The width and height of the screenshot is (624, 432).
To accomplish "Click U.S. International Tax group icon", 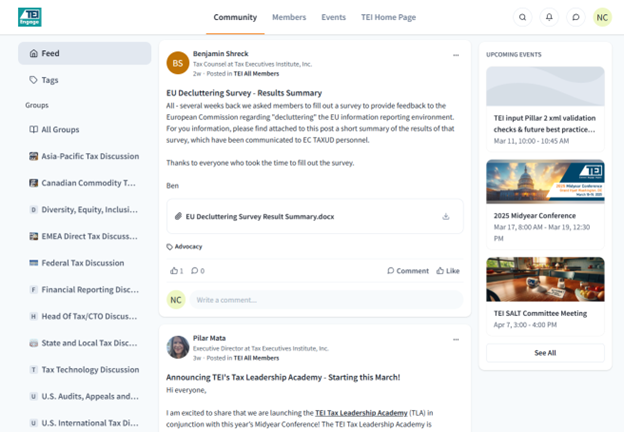I will pos(33,423).
